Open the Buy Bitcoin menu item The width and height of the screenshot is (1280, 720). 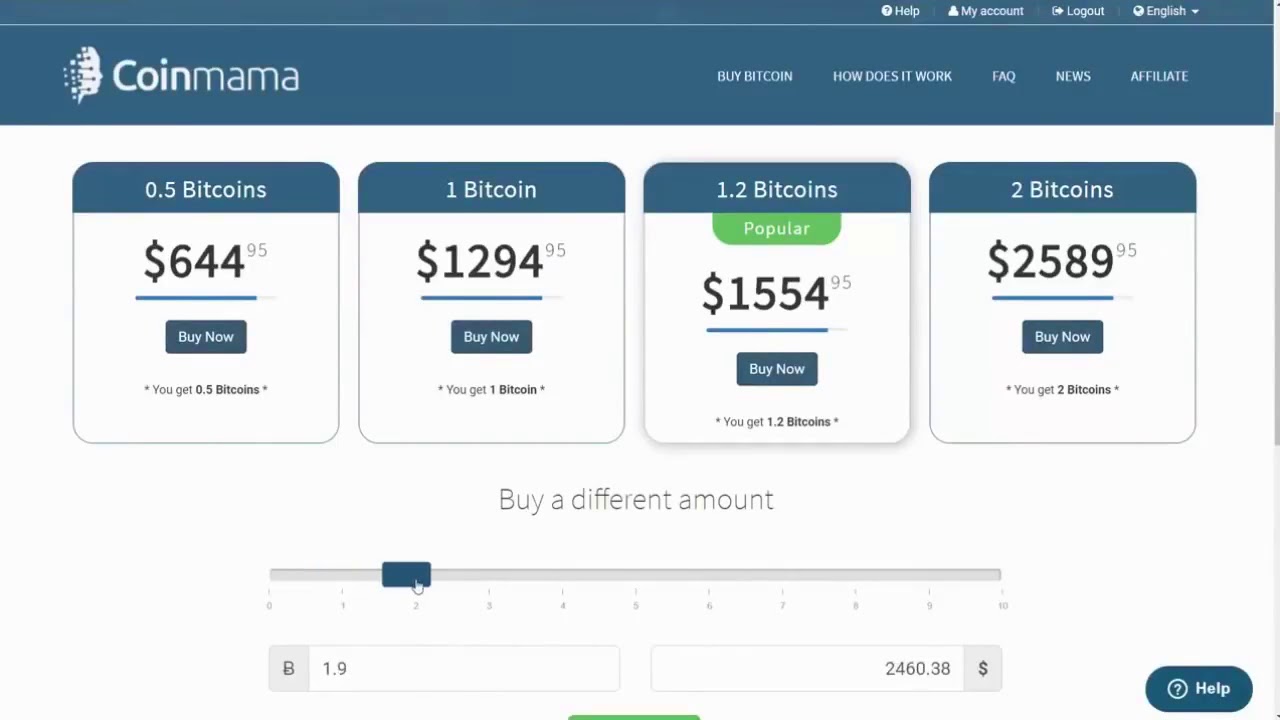(755, 76)
